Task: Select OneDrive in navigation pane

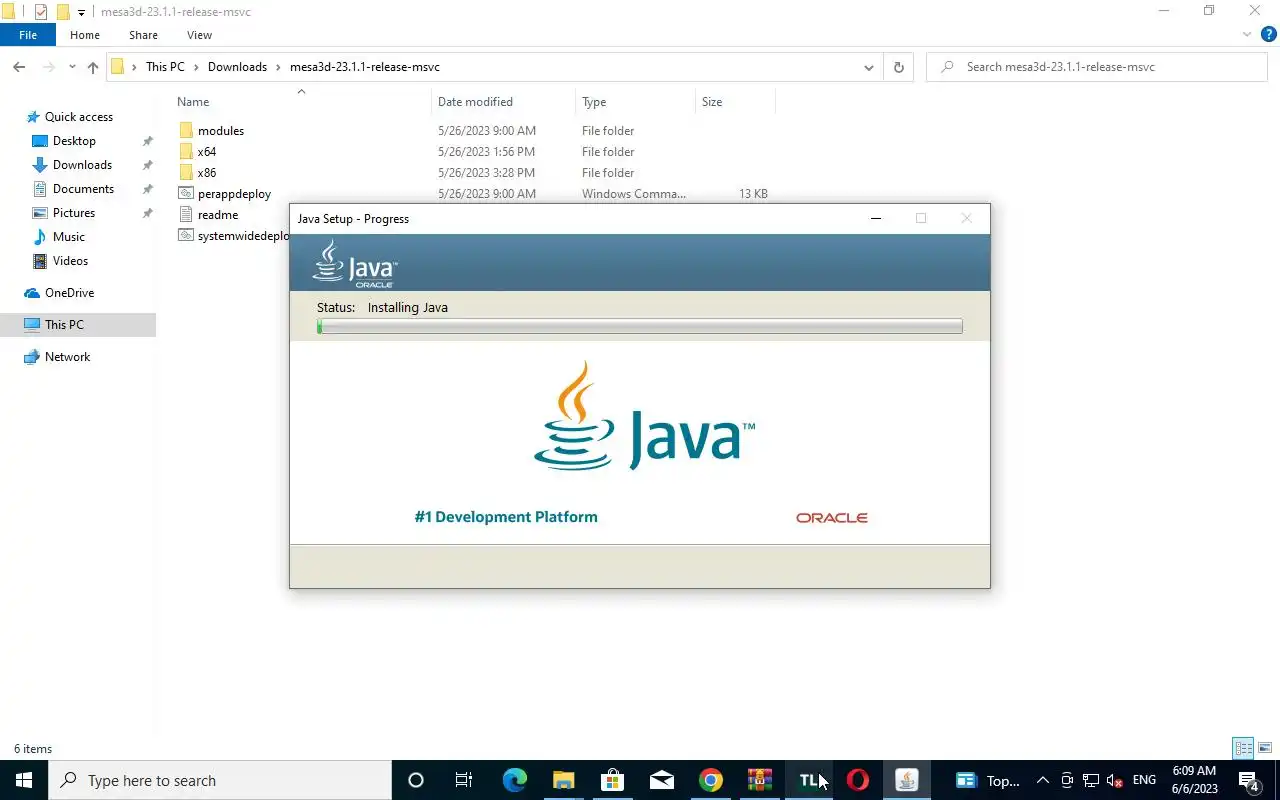Action: (69, 293)
